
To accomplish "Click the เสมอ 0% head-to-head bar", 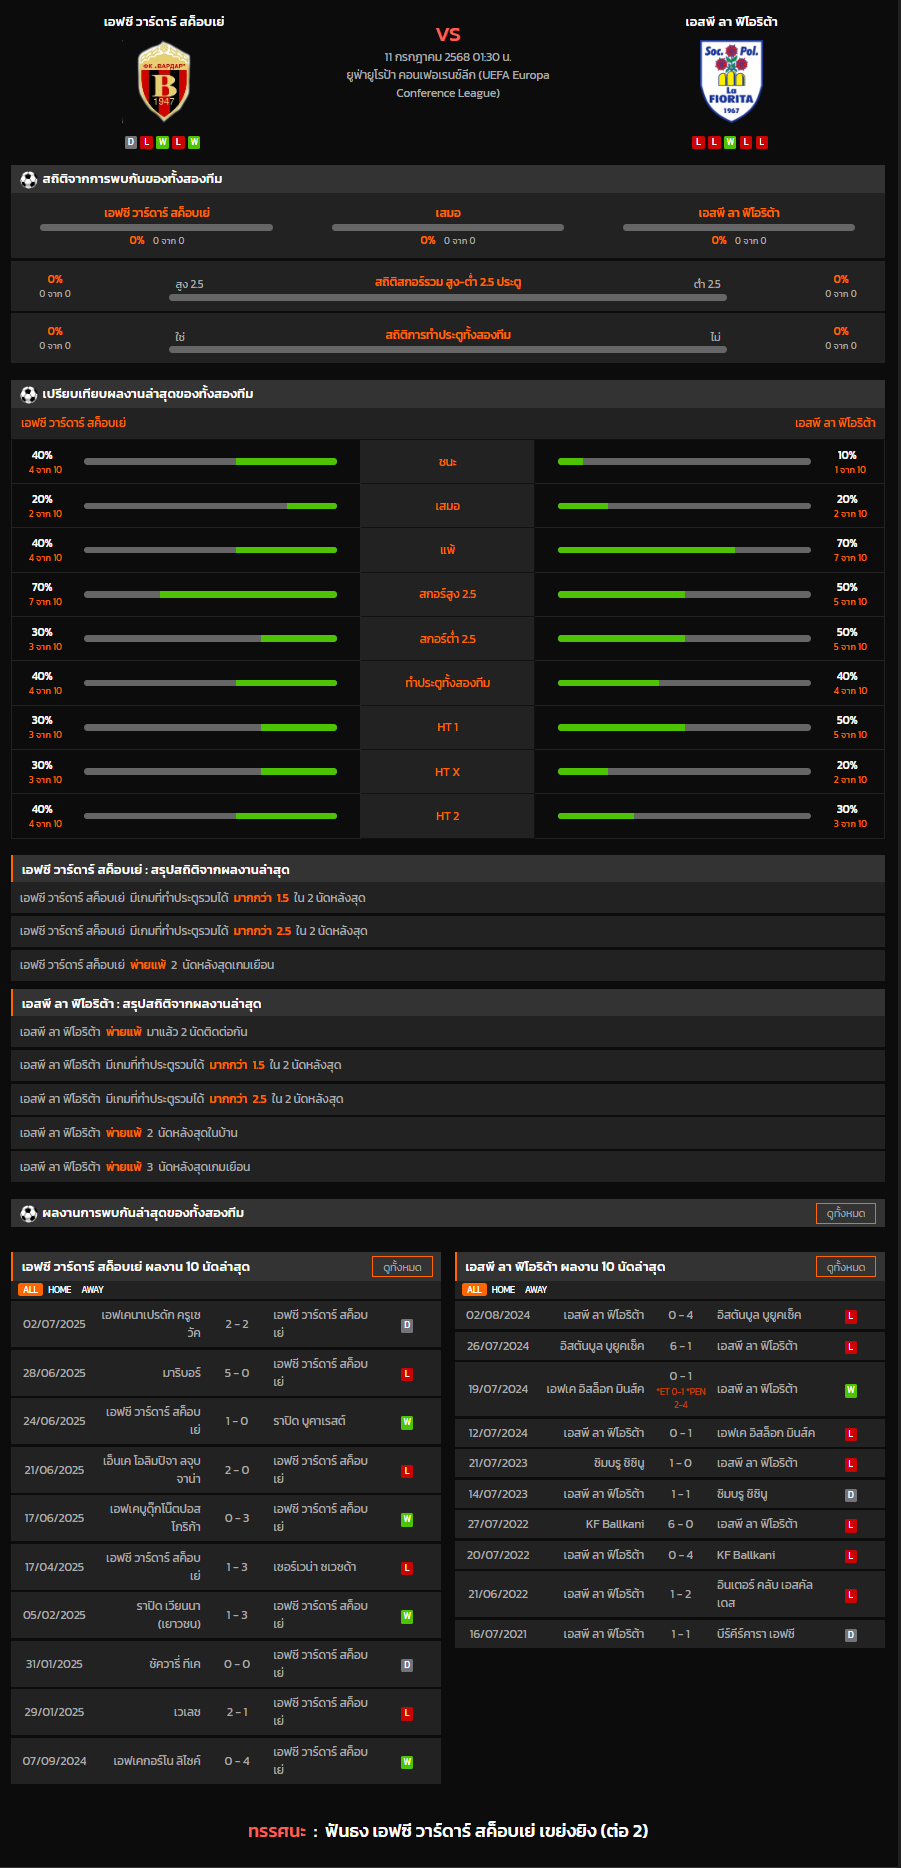I will [448, 227].
